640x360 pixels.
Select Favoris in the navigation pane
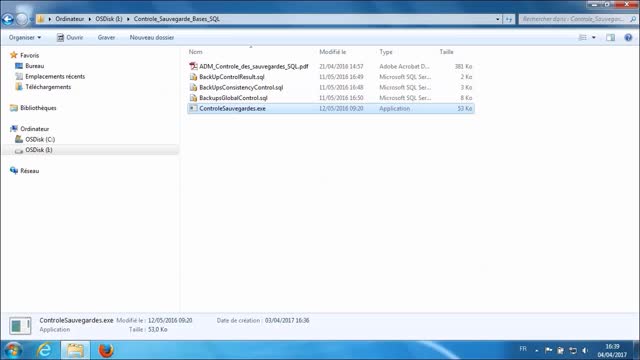tap(29, 55)
